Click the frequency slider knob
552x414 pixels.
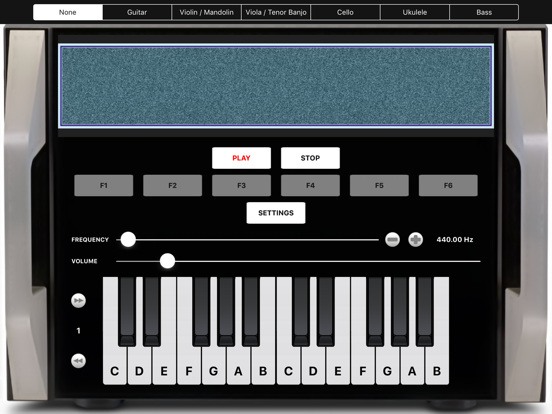[128, 240]
